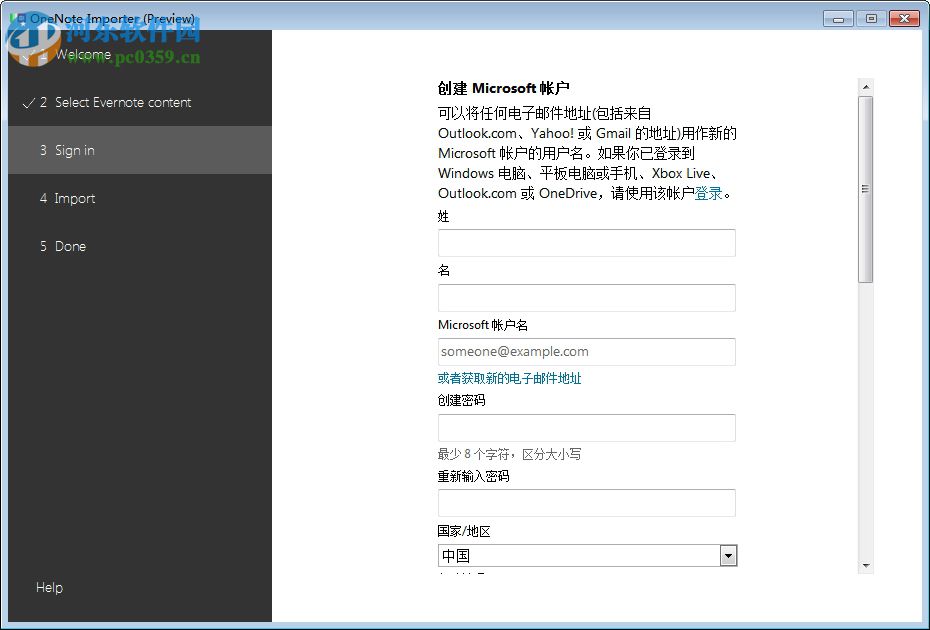Open the 国家/地区 dropdown showing 中国

(x=586, y=555)
